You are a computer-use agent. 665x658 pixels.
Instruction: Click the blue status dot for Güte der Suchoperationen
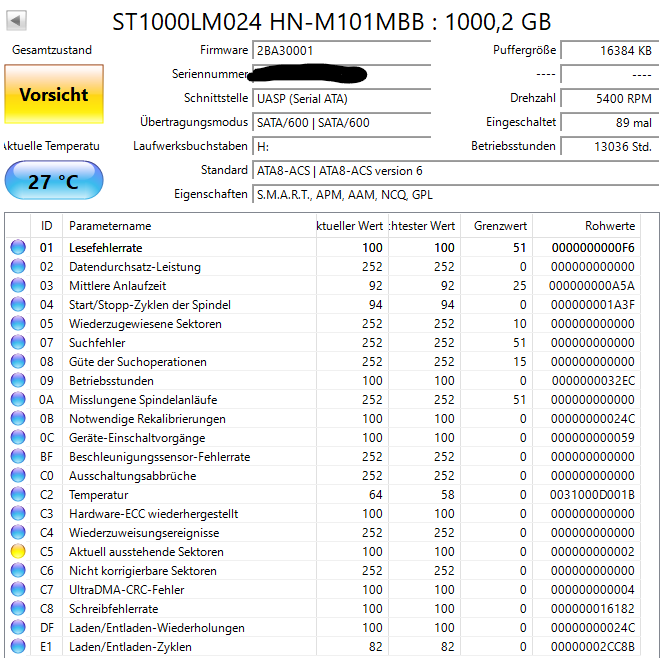pos(18,361)
